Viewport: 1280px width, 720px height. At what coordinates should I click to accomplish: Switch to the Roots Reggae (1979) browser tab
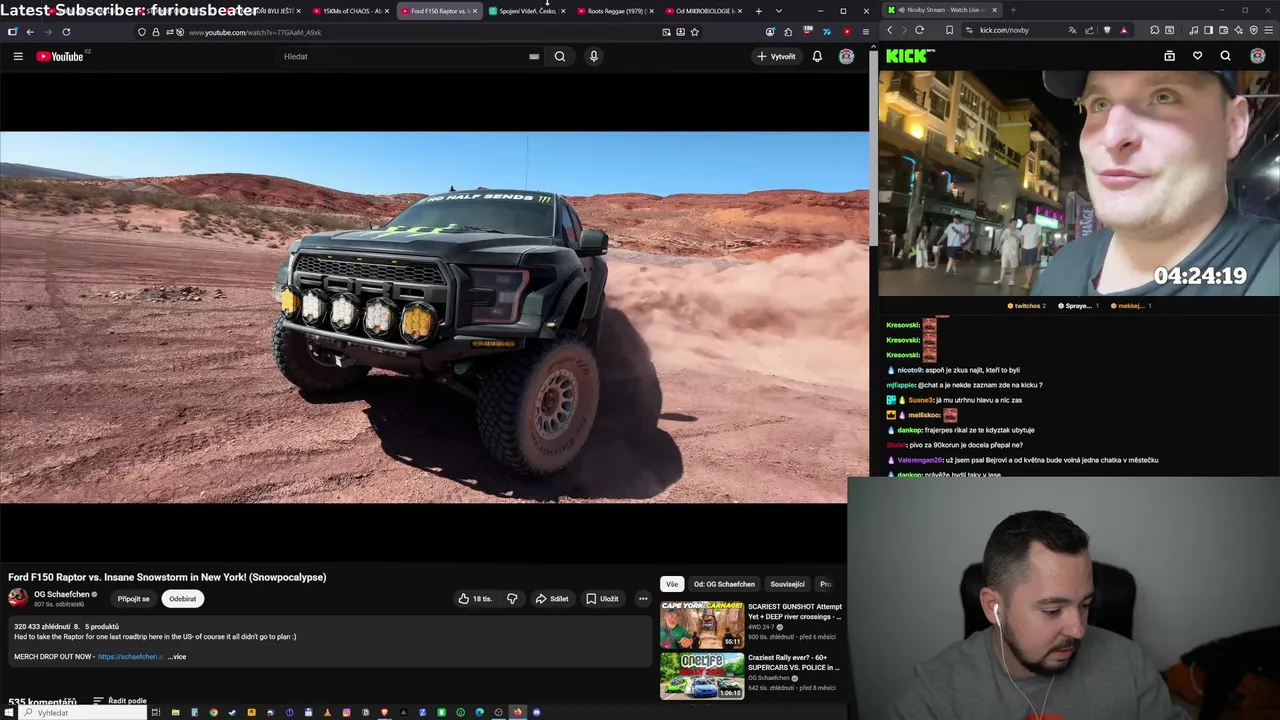pos(614,11)
